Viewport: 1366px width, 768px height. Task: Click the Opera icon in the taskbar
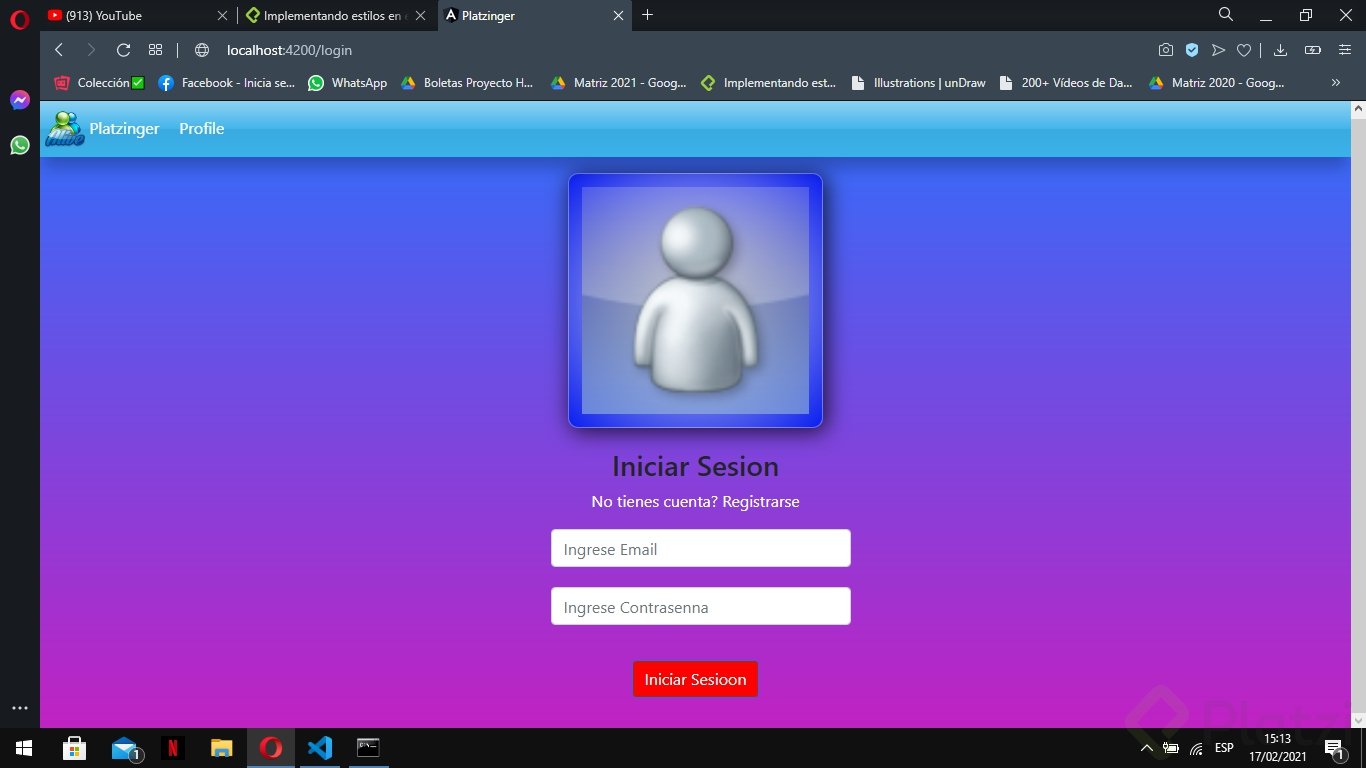[271, 748]
